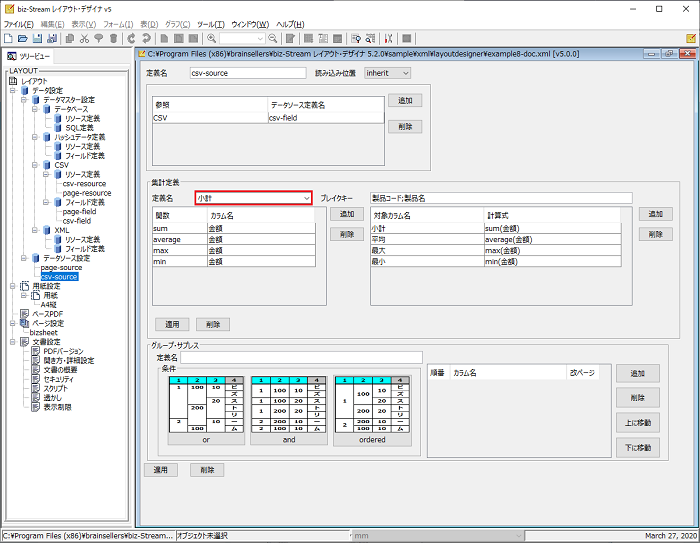Open the ファイル(F) menu

coord(18,24)
